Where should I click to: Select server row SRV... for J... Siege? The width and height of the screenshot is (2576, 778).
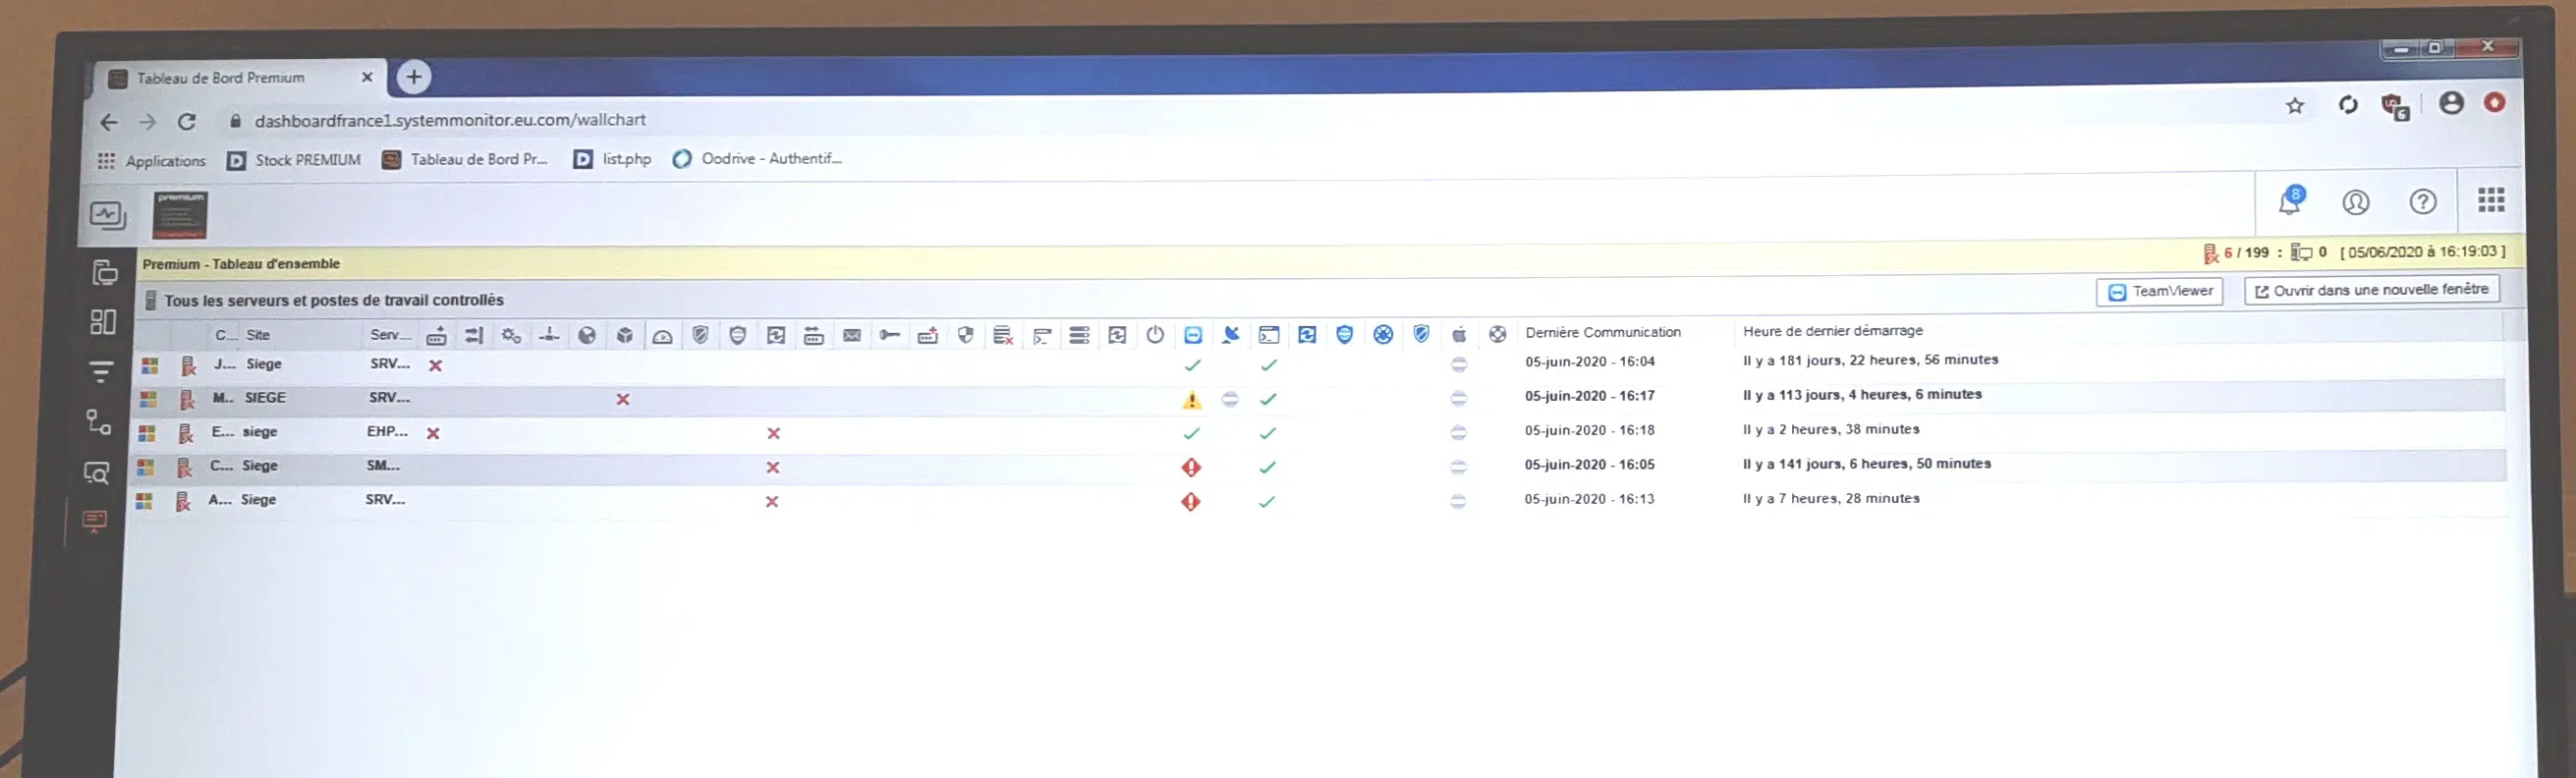[390, 364]
